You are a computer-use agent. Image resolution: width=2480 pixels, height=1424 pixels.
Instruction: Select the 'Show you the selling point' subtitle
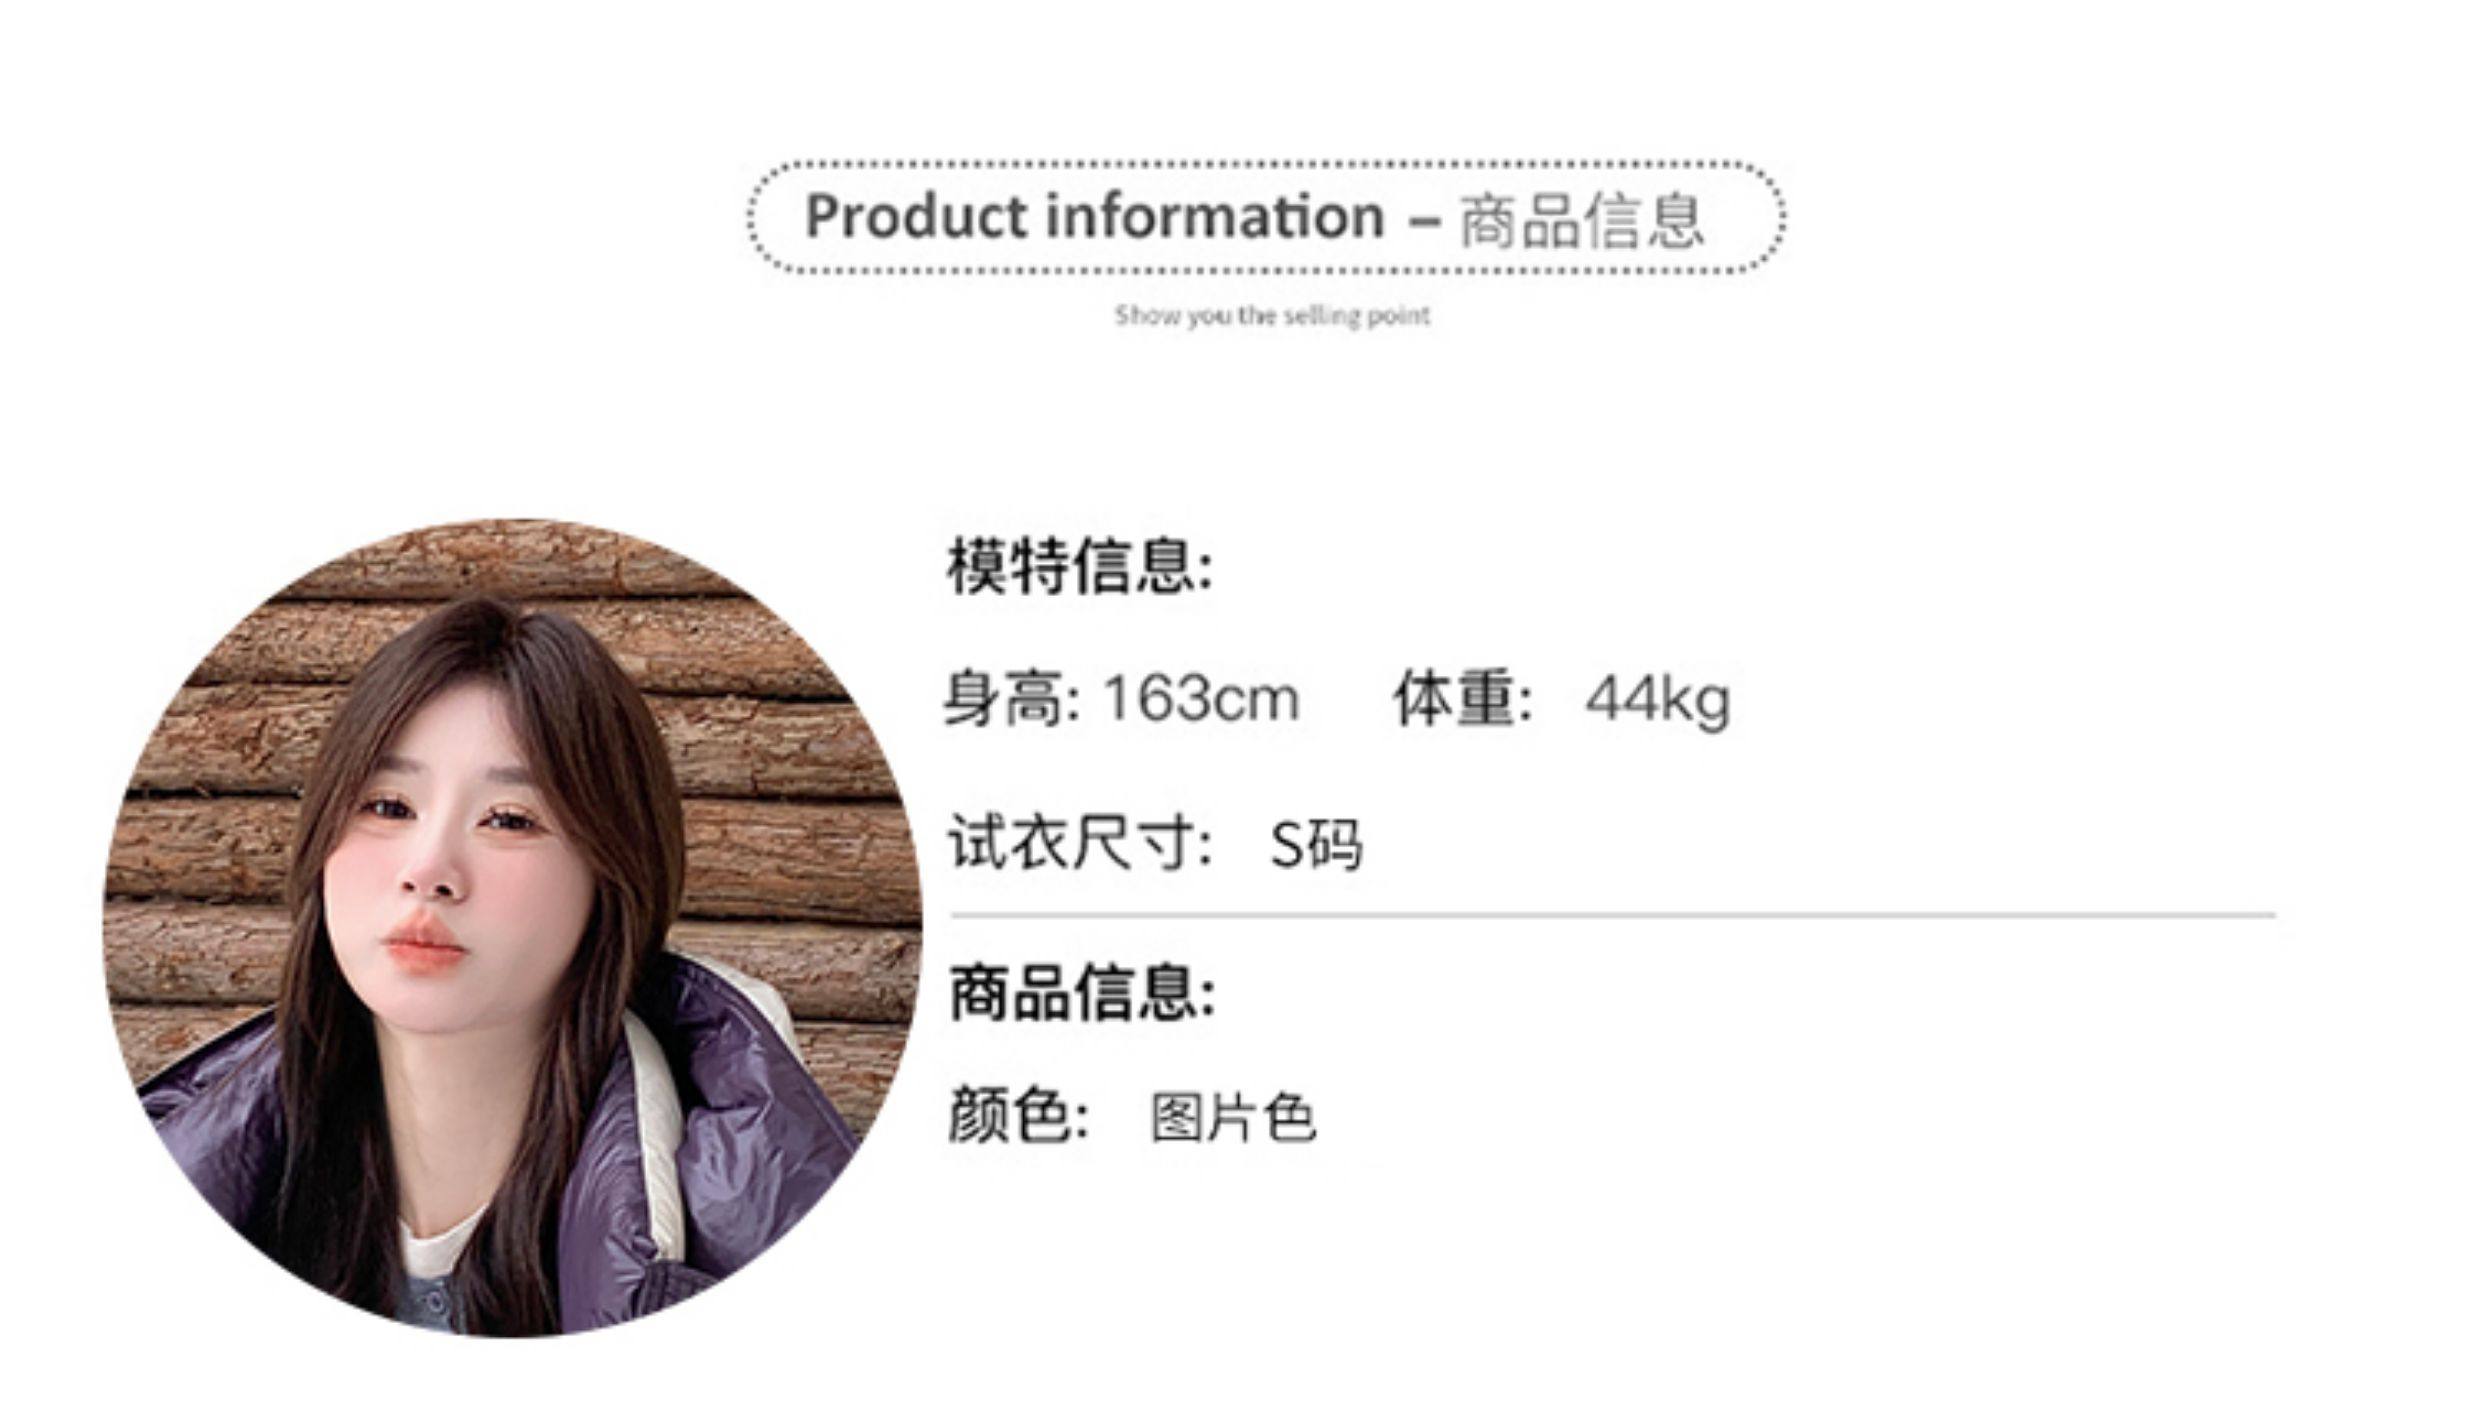pyautogui.click(x=1272, y=316)
